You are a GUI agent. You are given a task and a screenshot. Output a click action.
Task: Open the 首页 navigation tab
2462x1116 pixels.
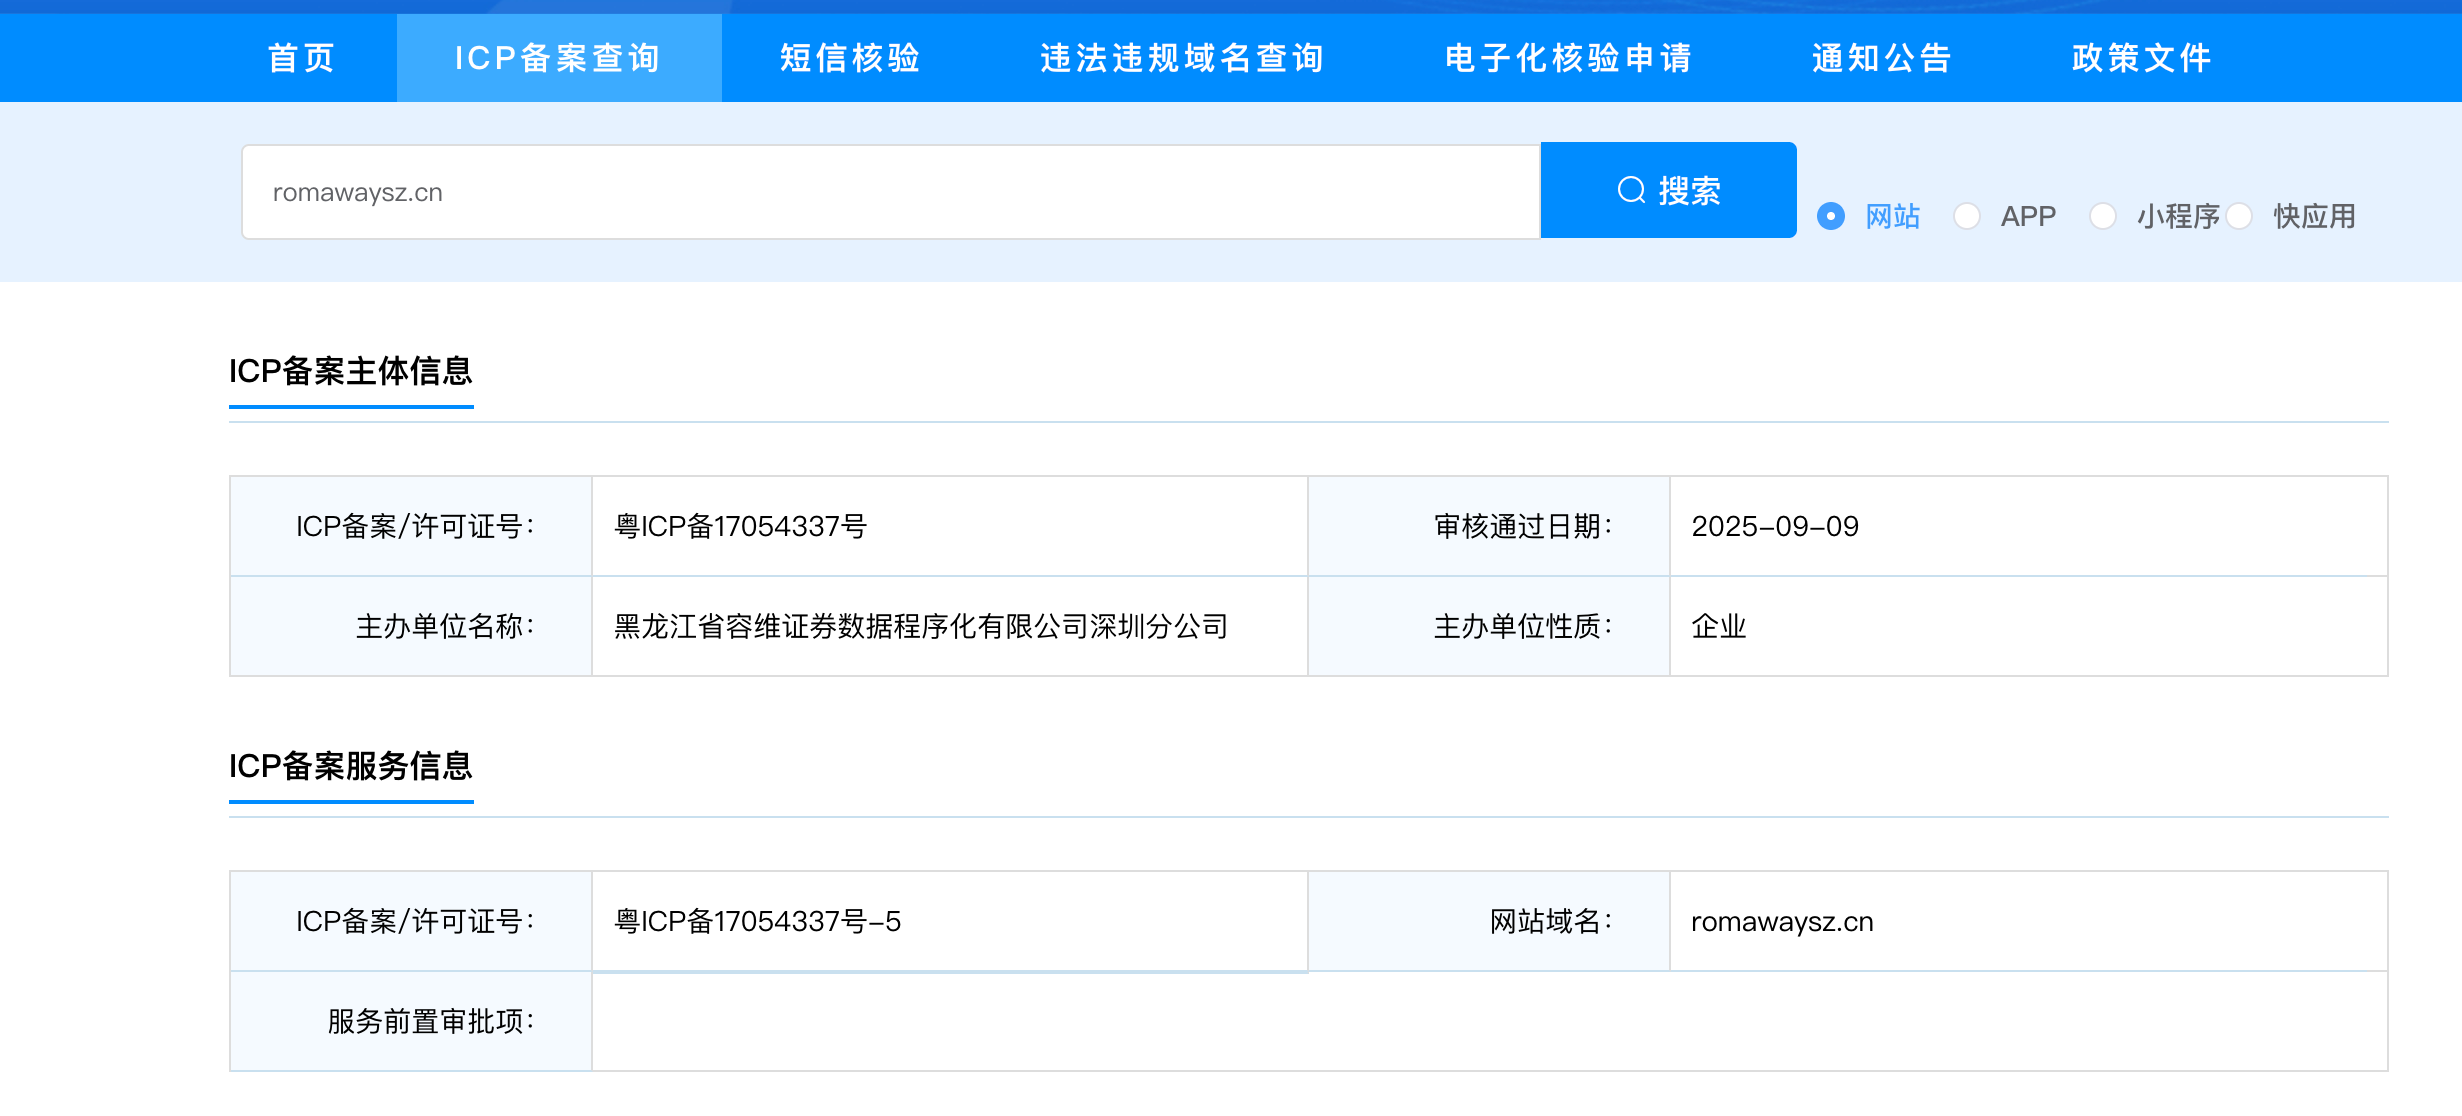(x=301, y=58)
